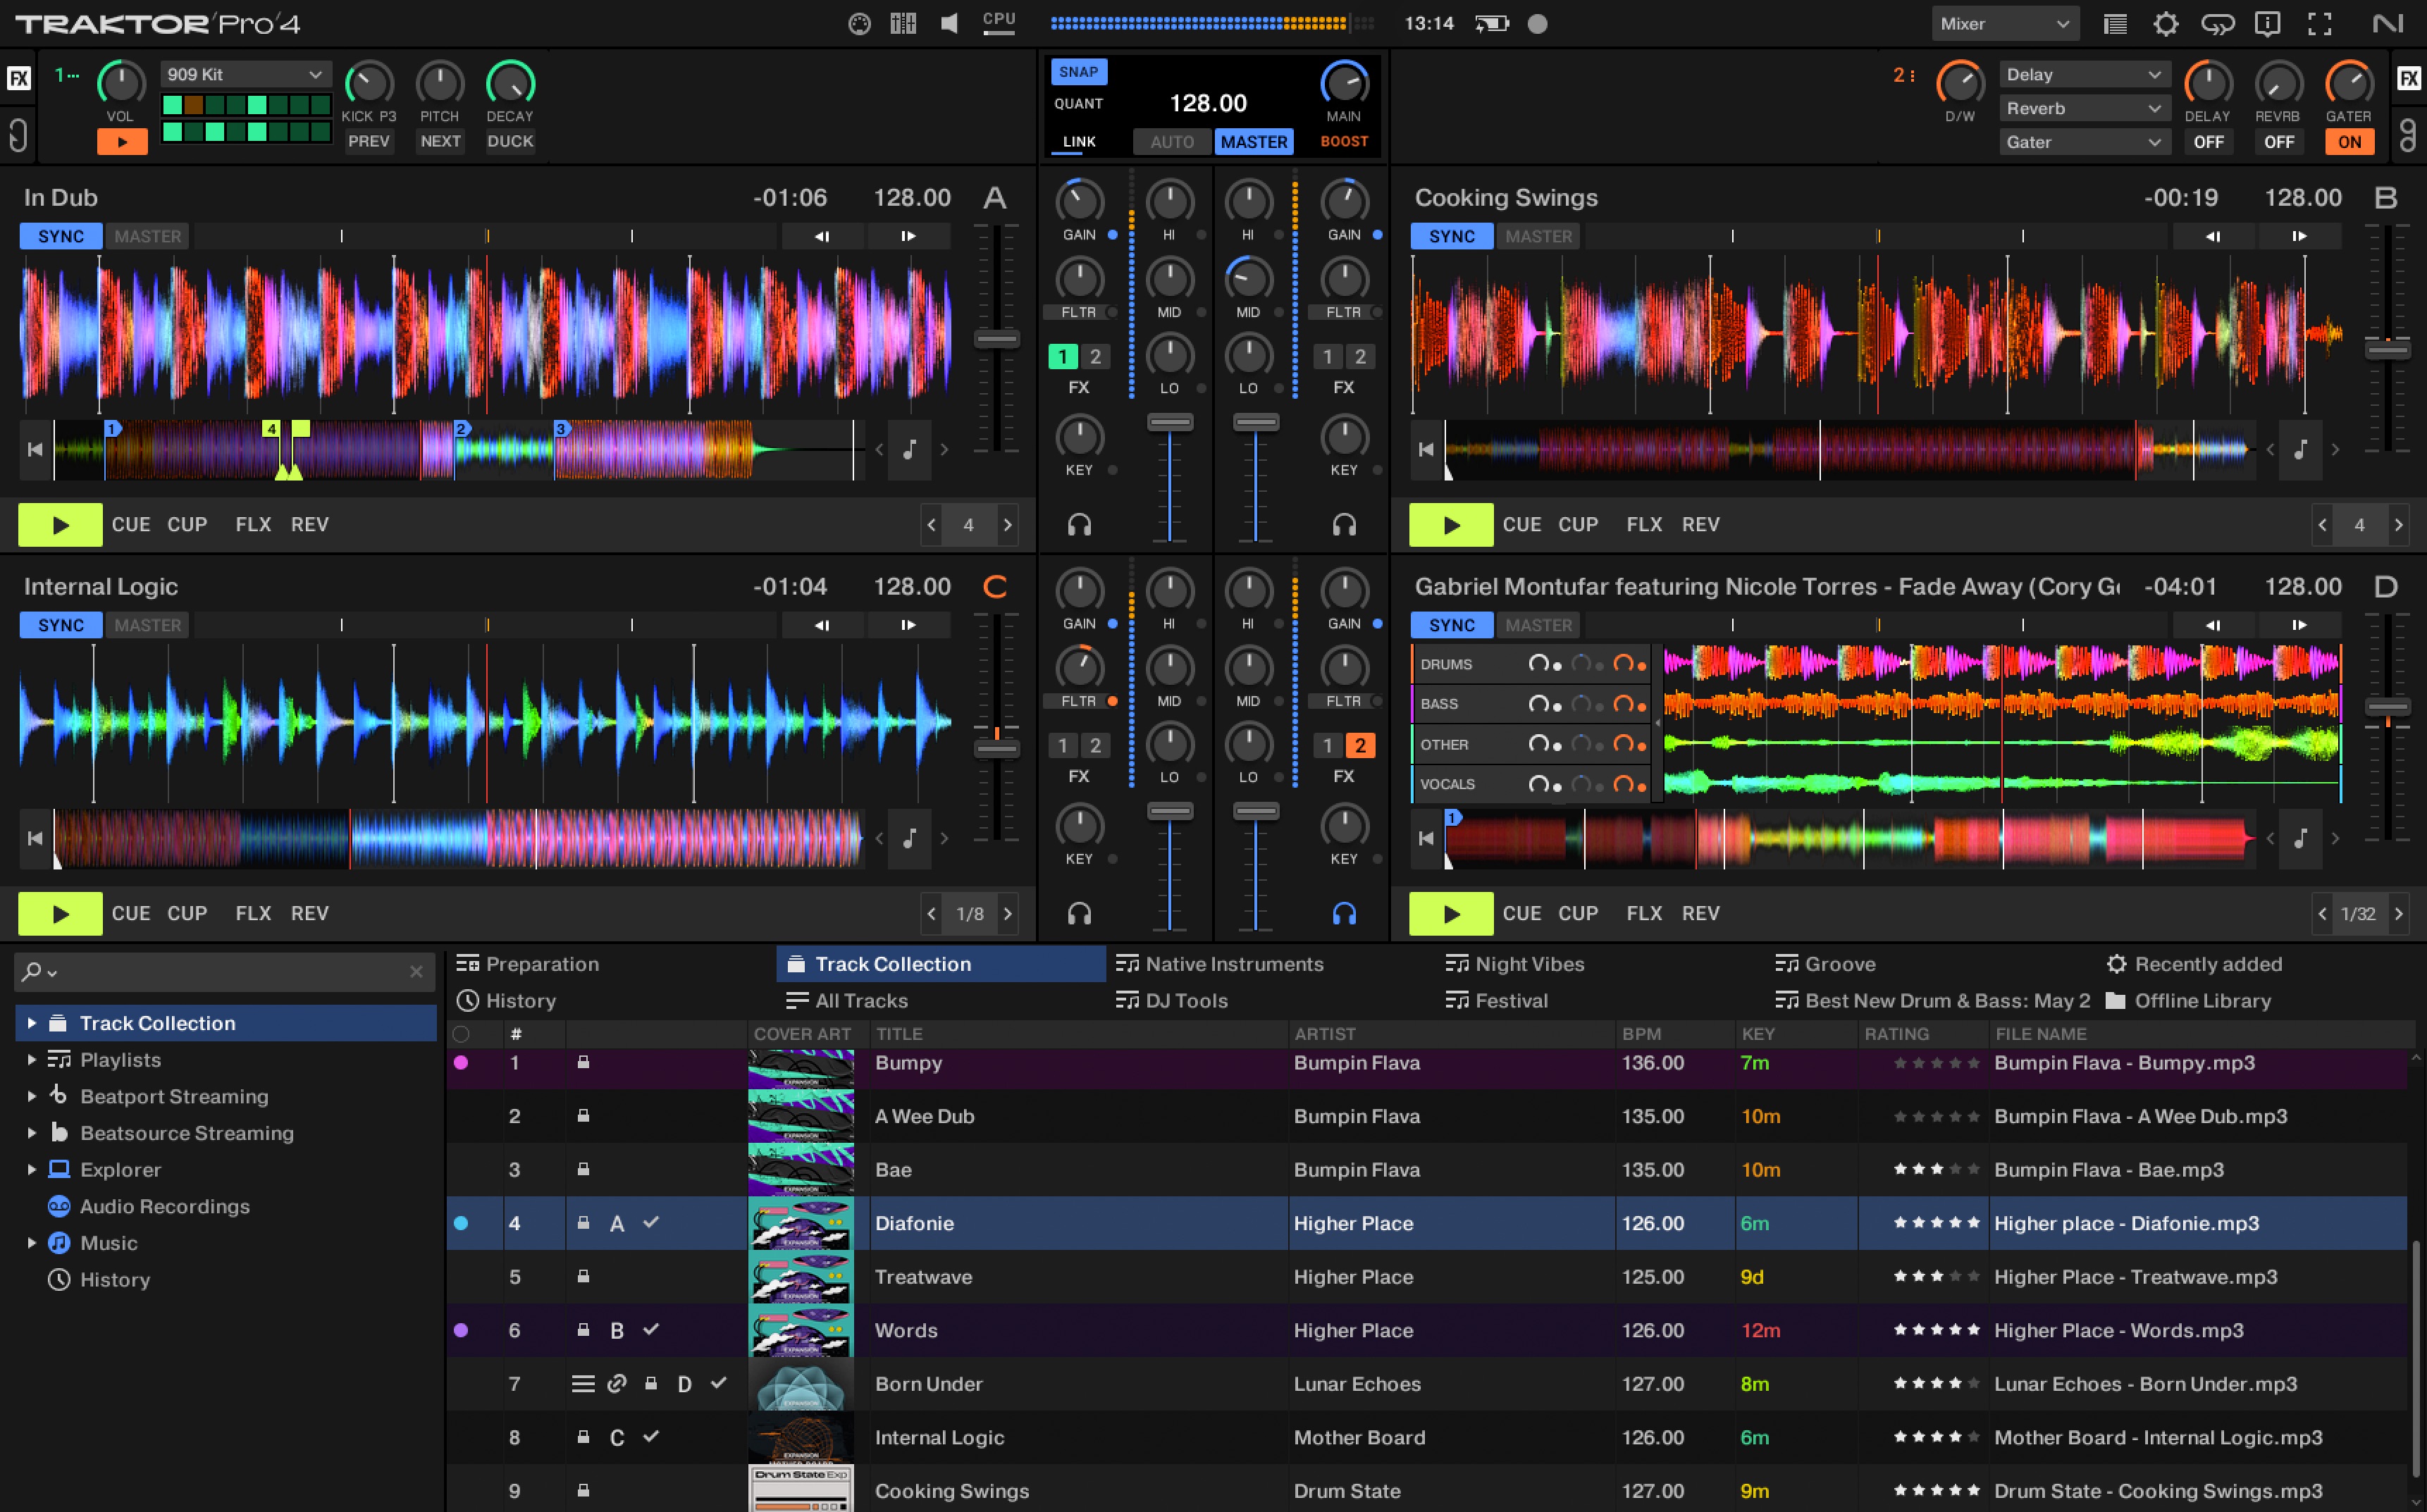Click the Play button on Deck A
The height and width of the screenshot is (1512, 2427).
click(x=61, y=523)
